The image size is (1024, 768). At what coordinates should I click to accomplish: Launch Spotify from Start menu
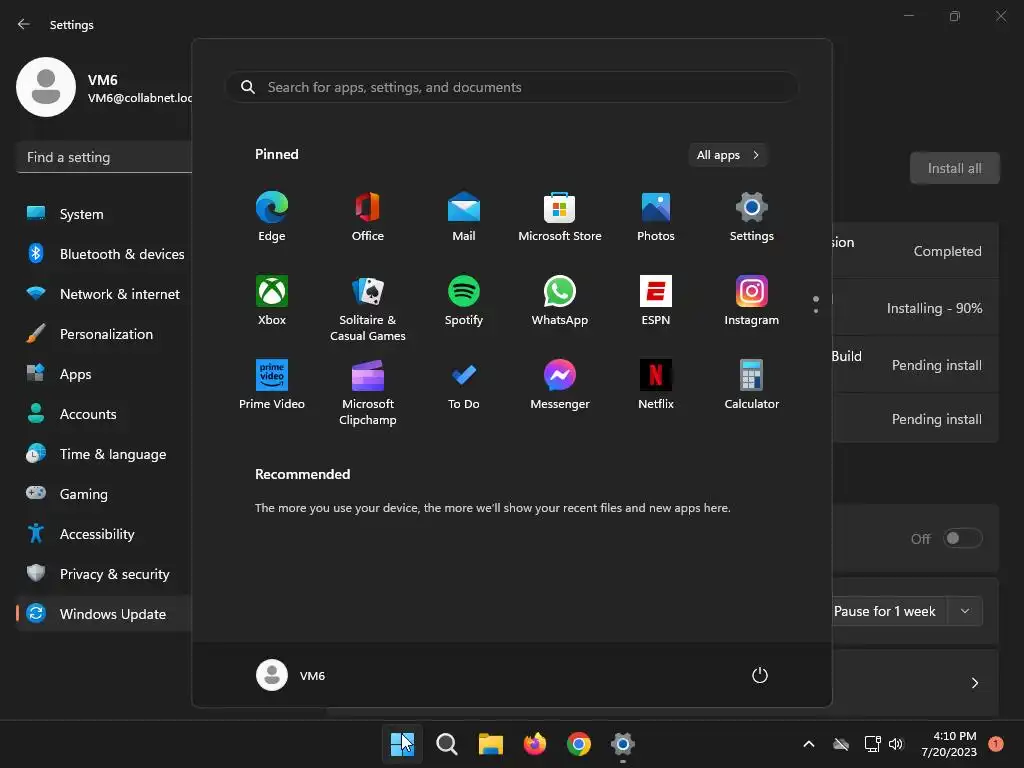tap(464, 300)
